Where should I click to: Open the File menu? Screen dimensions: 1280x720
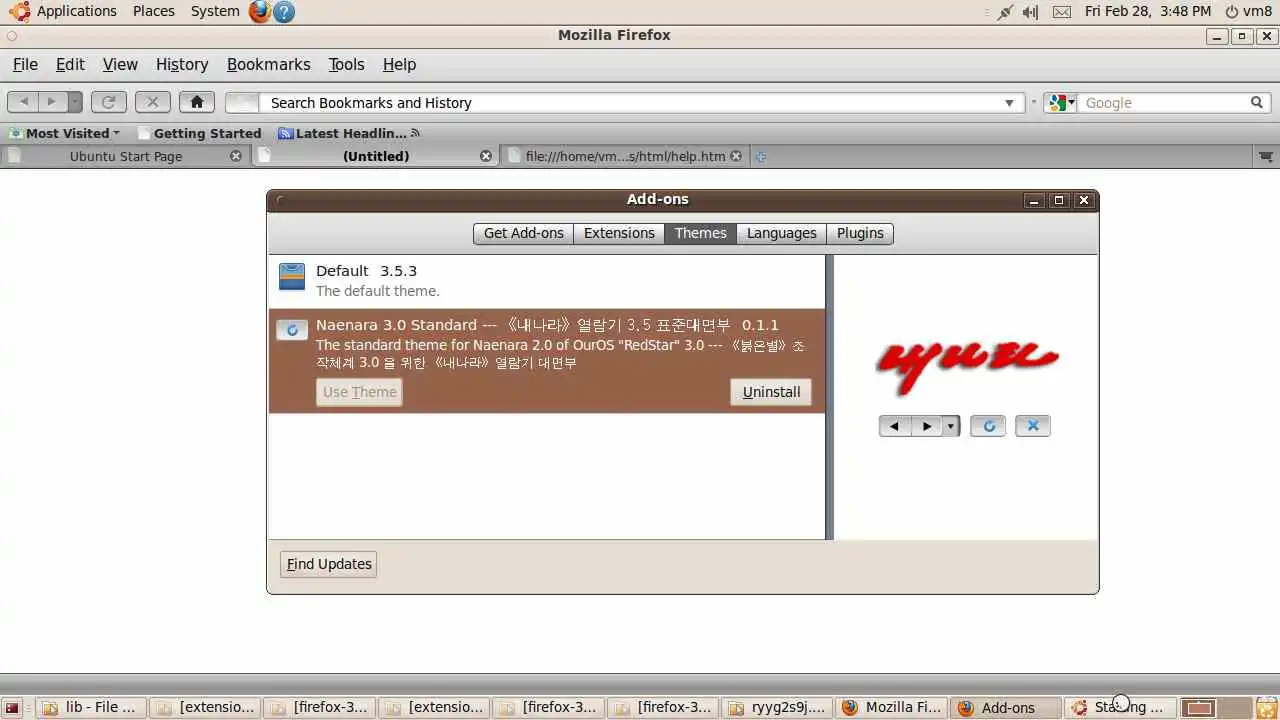click(x=25, y=64)
